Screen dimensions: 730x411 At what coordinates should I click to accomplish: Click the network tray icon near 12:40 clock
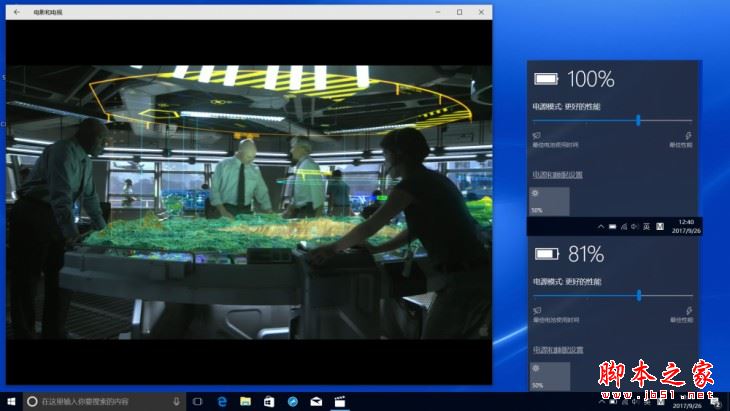tap(624, 227)
